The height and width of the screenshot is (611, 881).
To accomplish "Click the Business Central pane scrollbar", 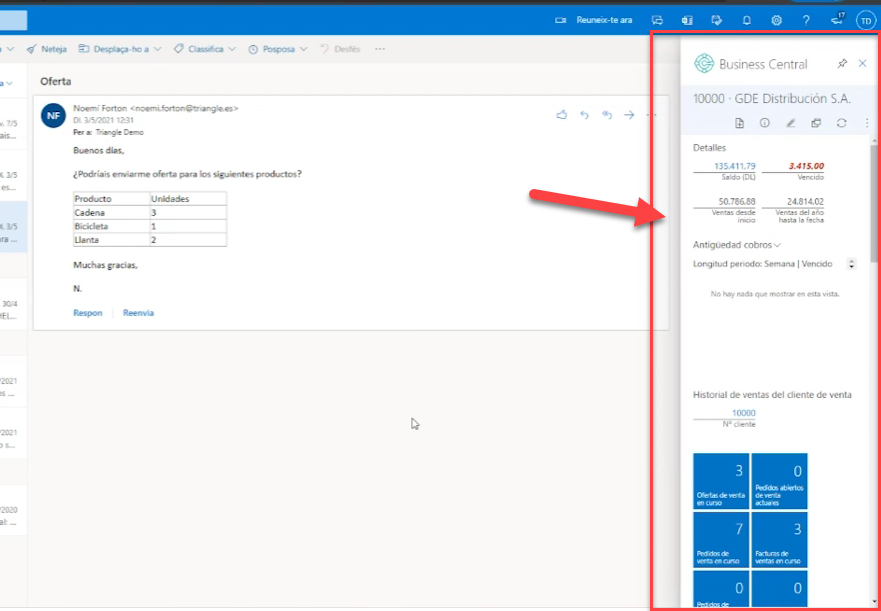I will (x=874, y=200).
